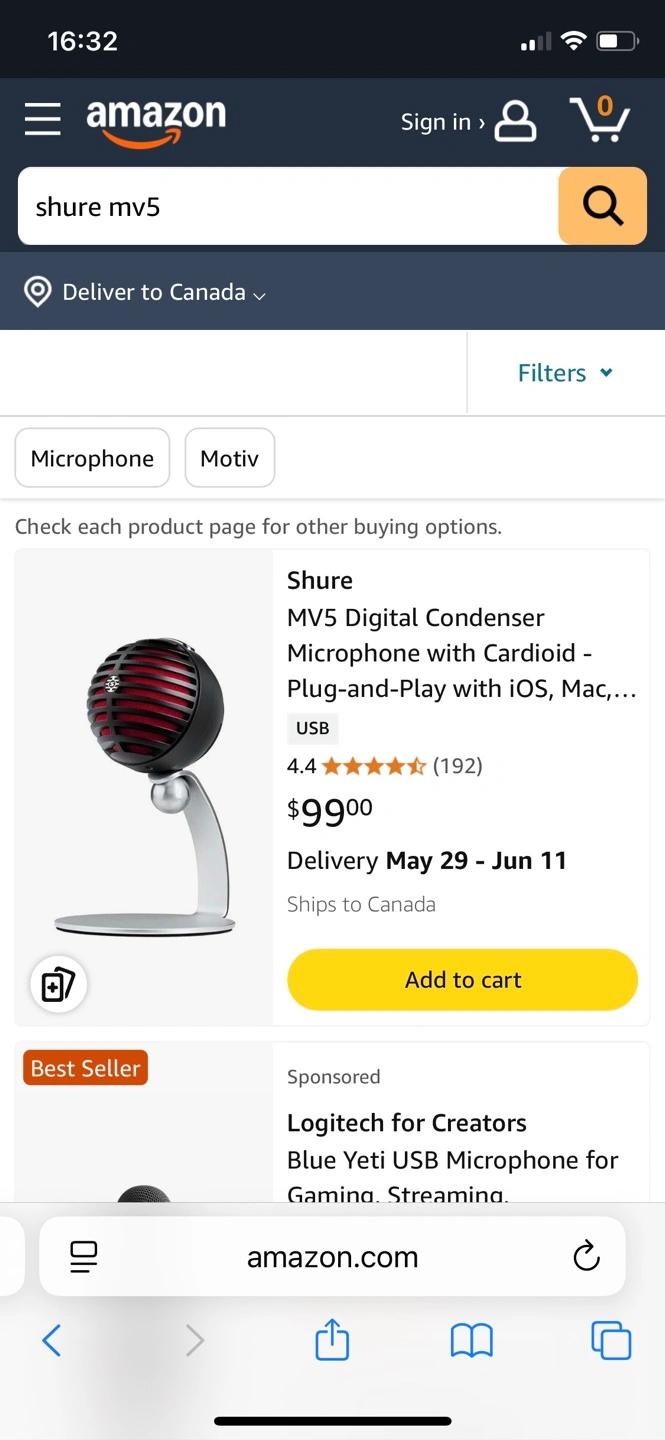This screenshot has height=1440, width=665.
Task: Click the search field containing shure mv5
Action: point(288,207)
